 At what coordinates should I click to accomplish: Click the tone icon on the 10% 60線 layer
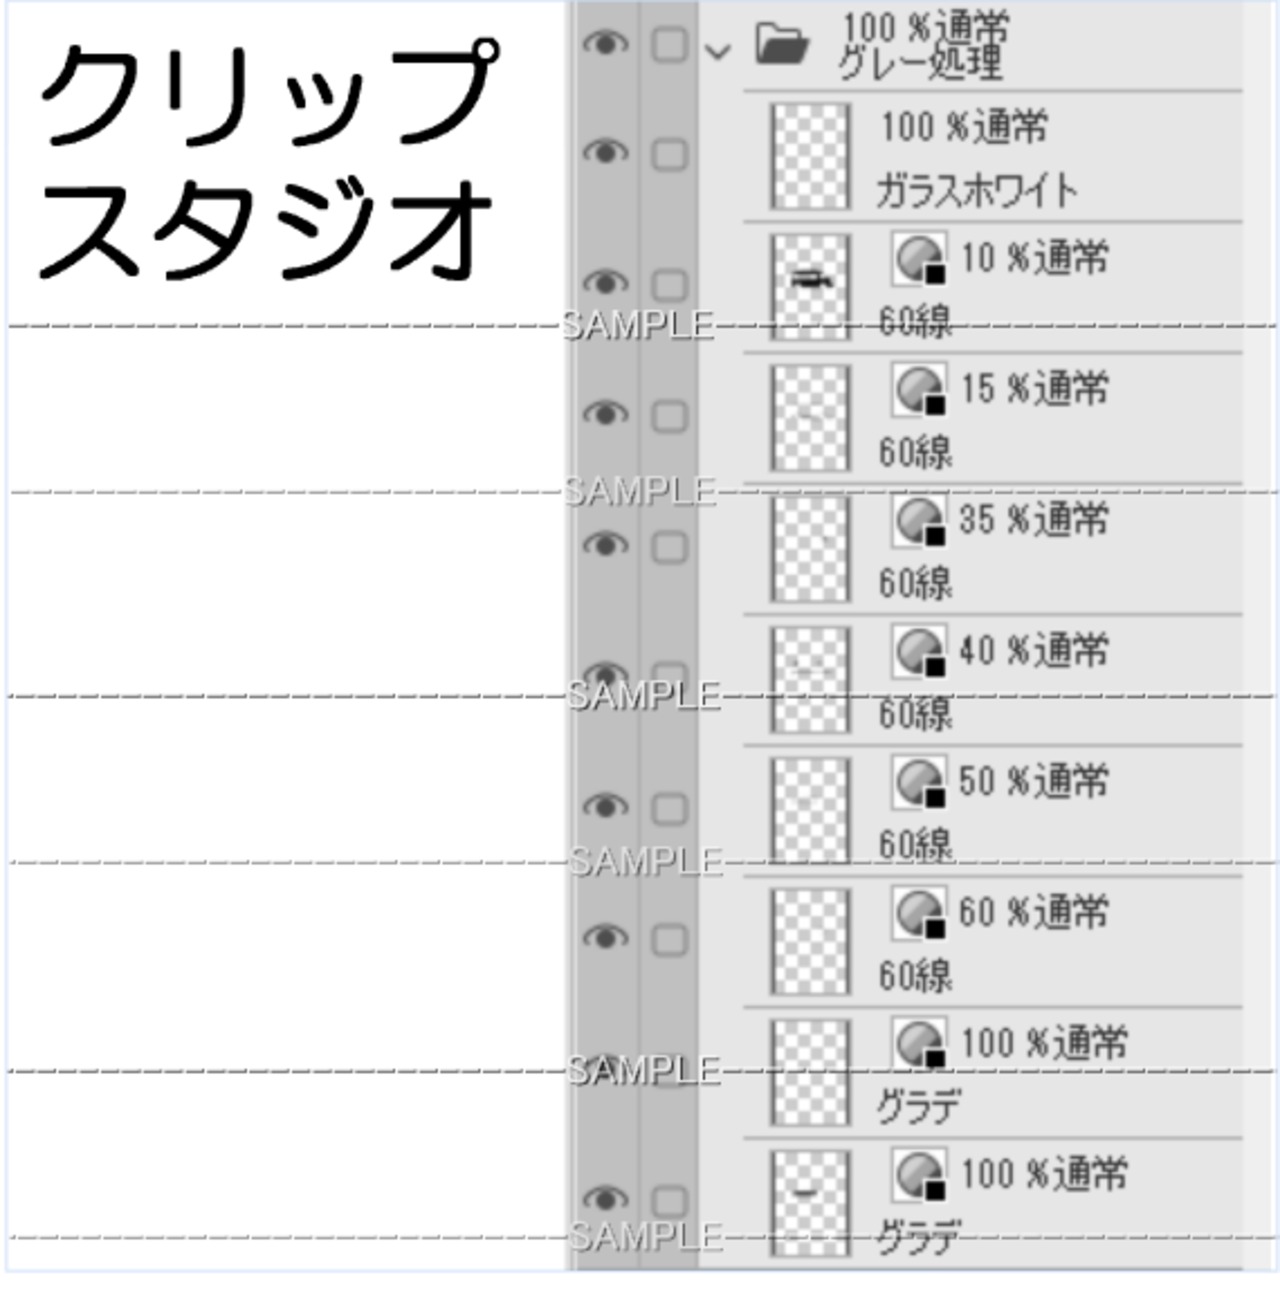tap(919, 260)
